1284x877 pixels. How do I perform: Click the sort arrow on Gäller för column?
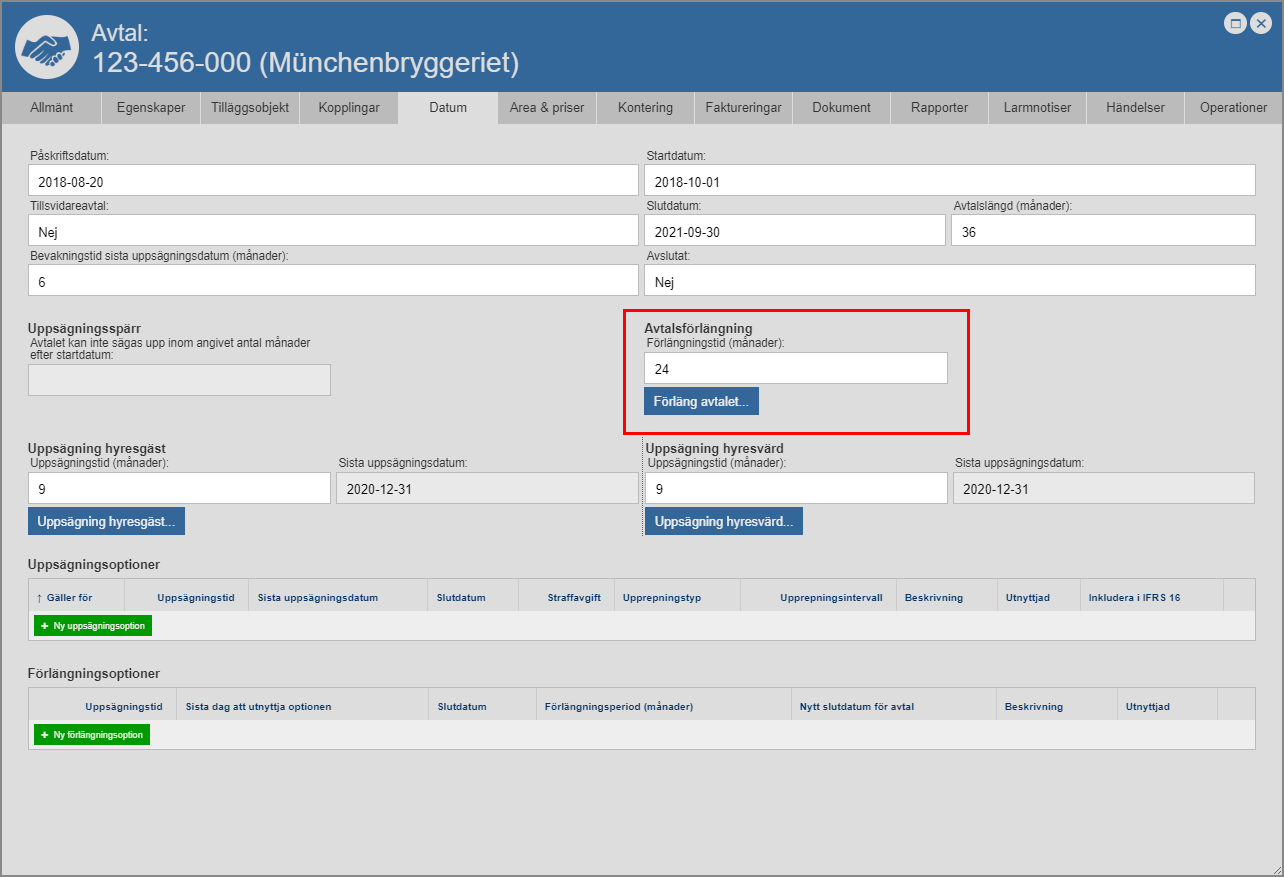pos(39,598)
